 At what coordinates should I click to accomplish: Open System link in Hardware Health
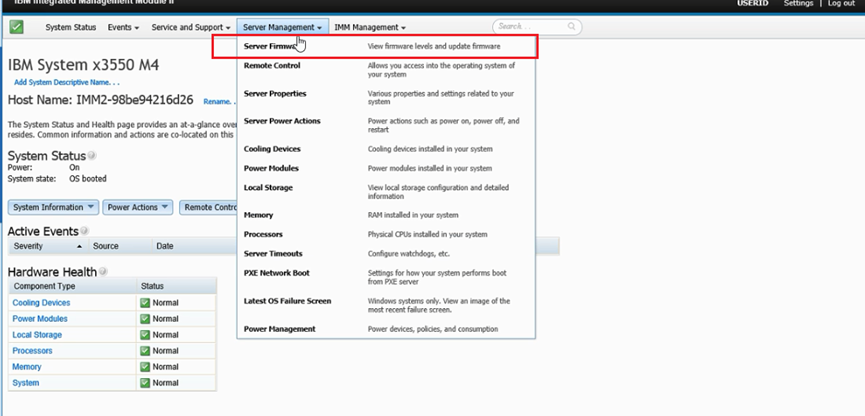[x=26, y=383]
